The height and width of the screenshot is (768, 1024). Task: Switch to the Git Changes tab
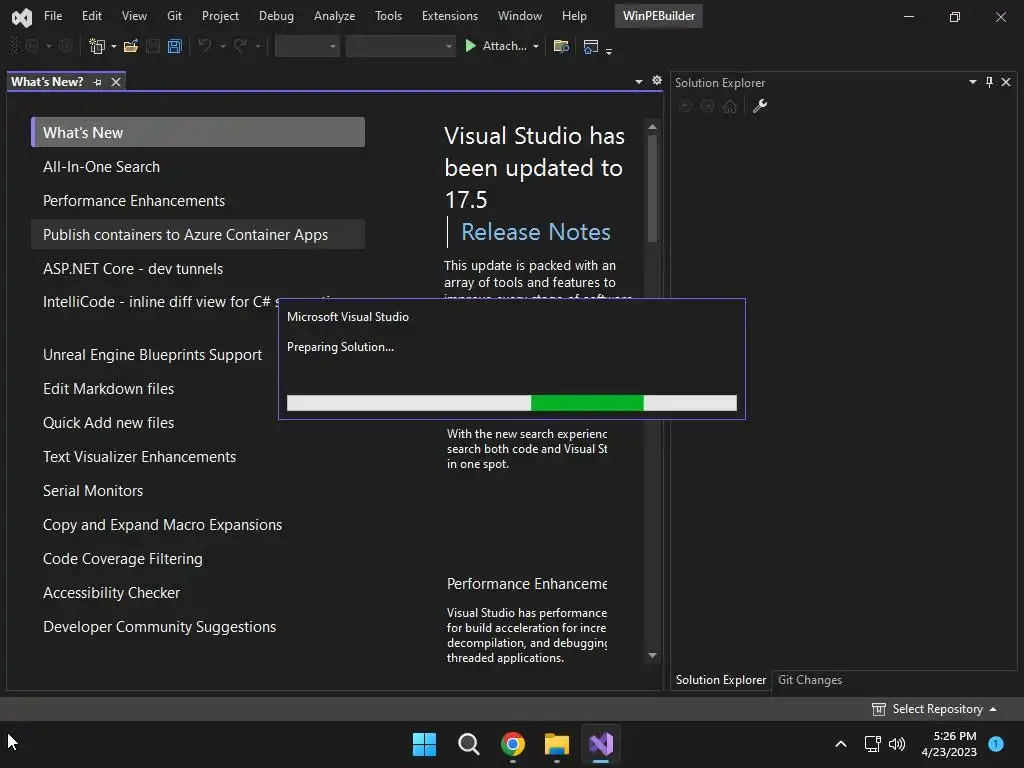pyautogui.click(x=810, y=680)
